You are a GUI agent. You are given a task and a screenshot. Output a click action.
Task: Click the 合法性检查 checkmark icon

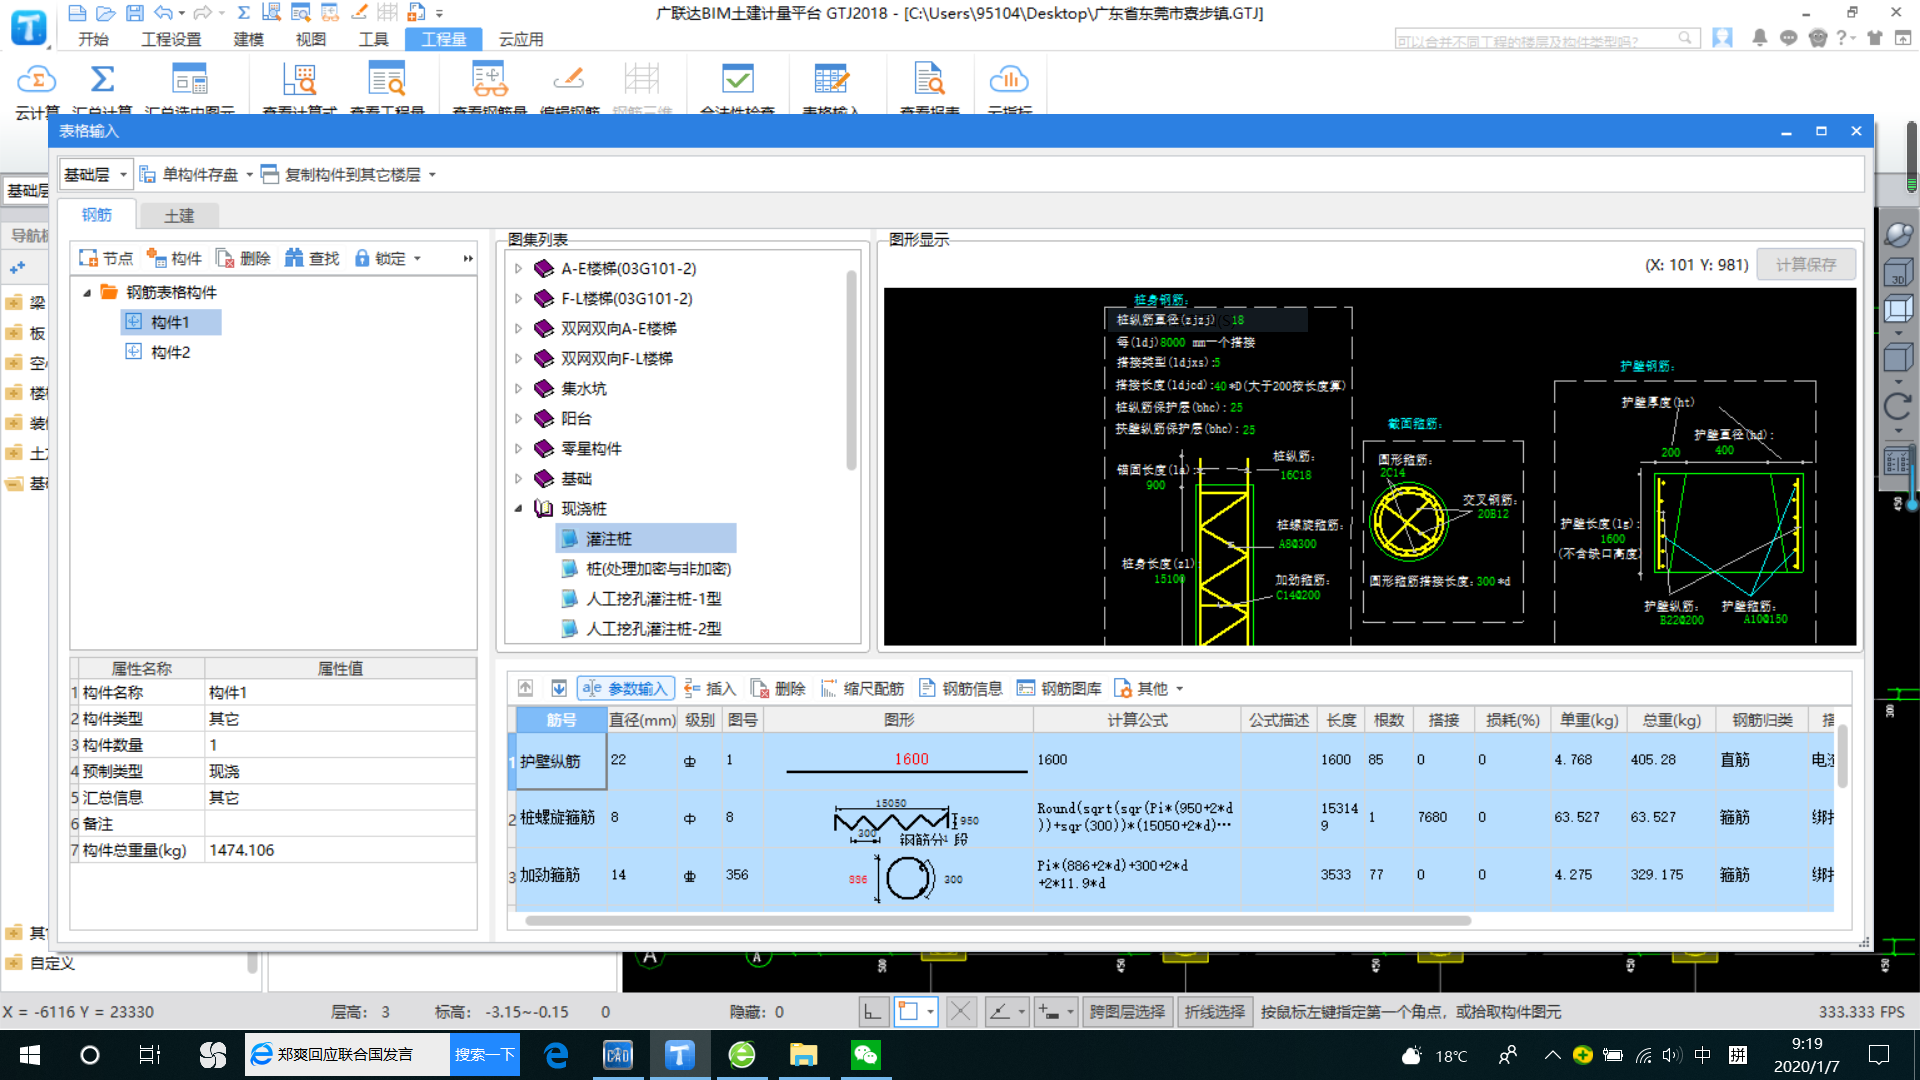(737, 80)
